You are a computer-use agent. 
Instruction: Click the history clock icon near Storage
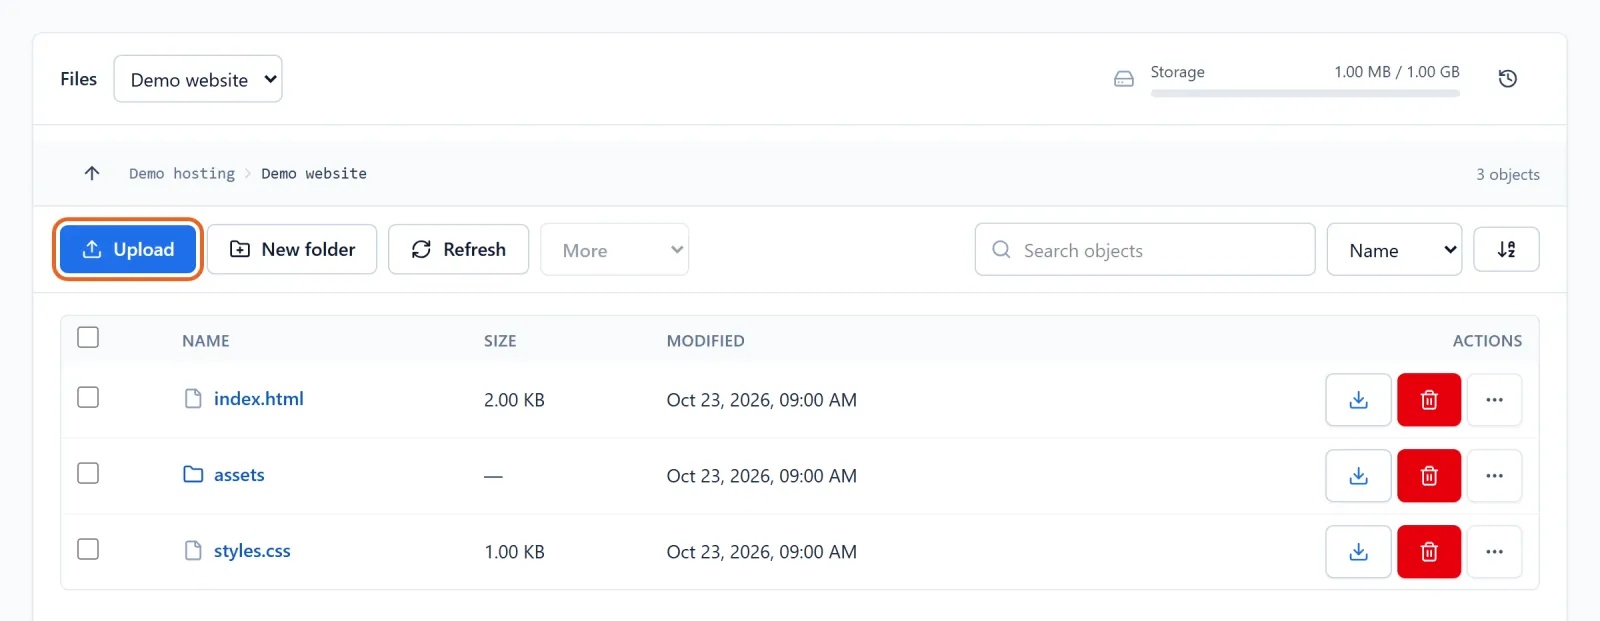tap(1508, 79)
